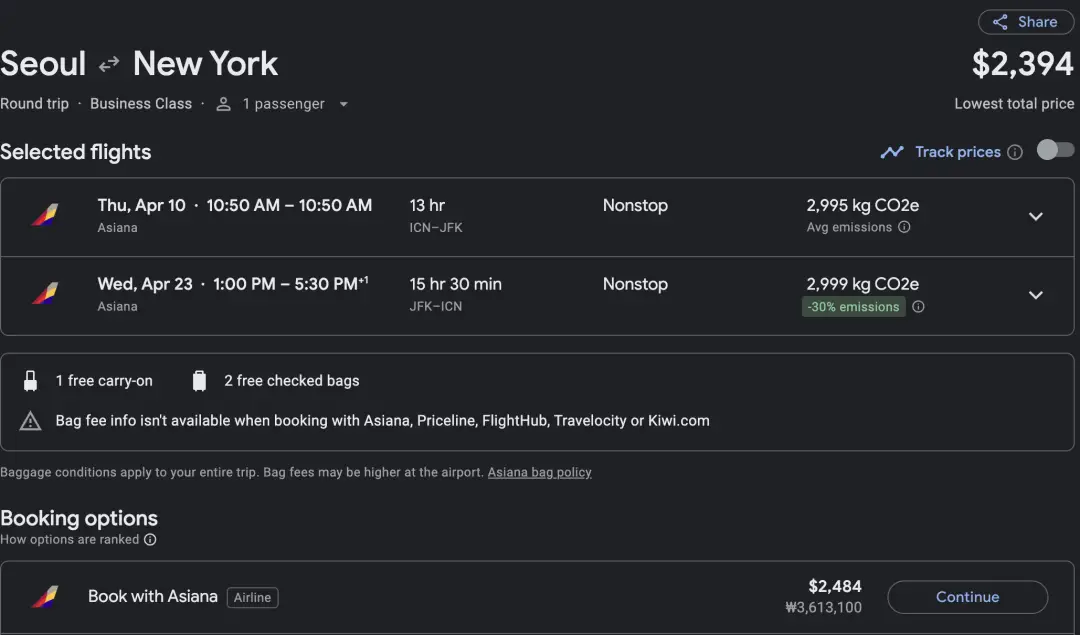Click the Avg emissions info icon

(x=904, y=228)
